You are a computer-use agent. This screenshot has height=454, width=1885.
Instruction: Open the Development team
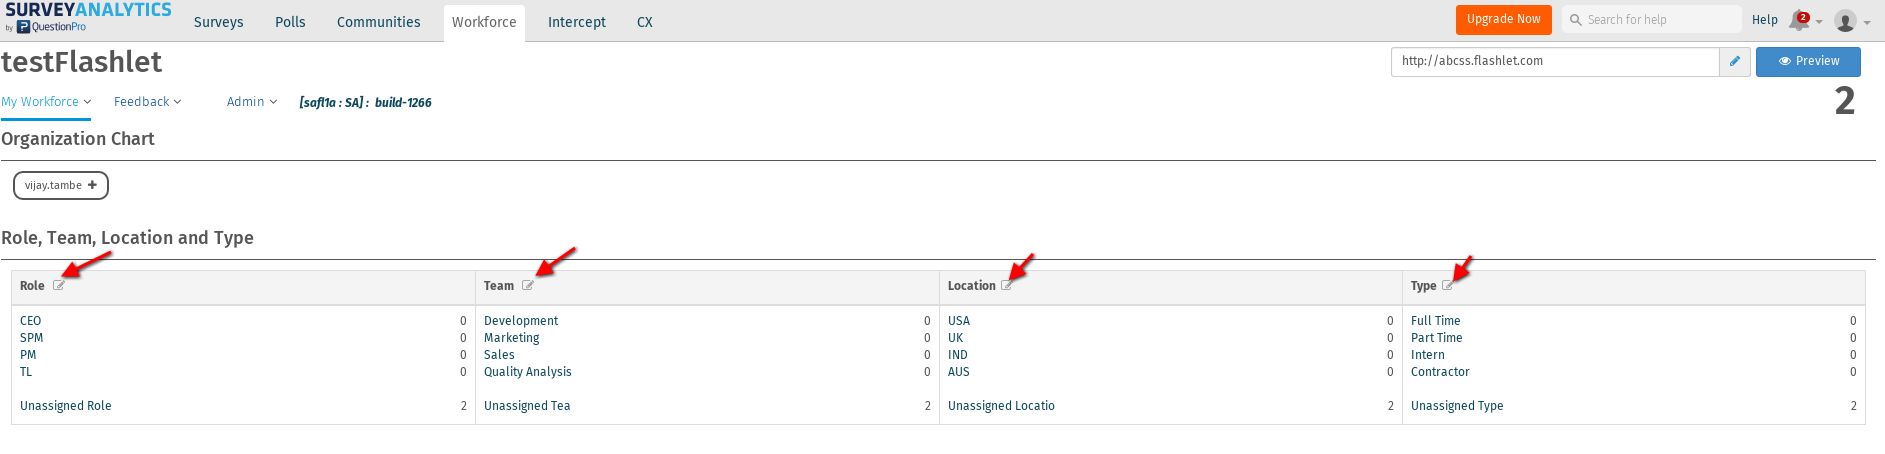(521, 321)
